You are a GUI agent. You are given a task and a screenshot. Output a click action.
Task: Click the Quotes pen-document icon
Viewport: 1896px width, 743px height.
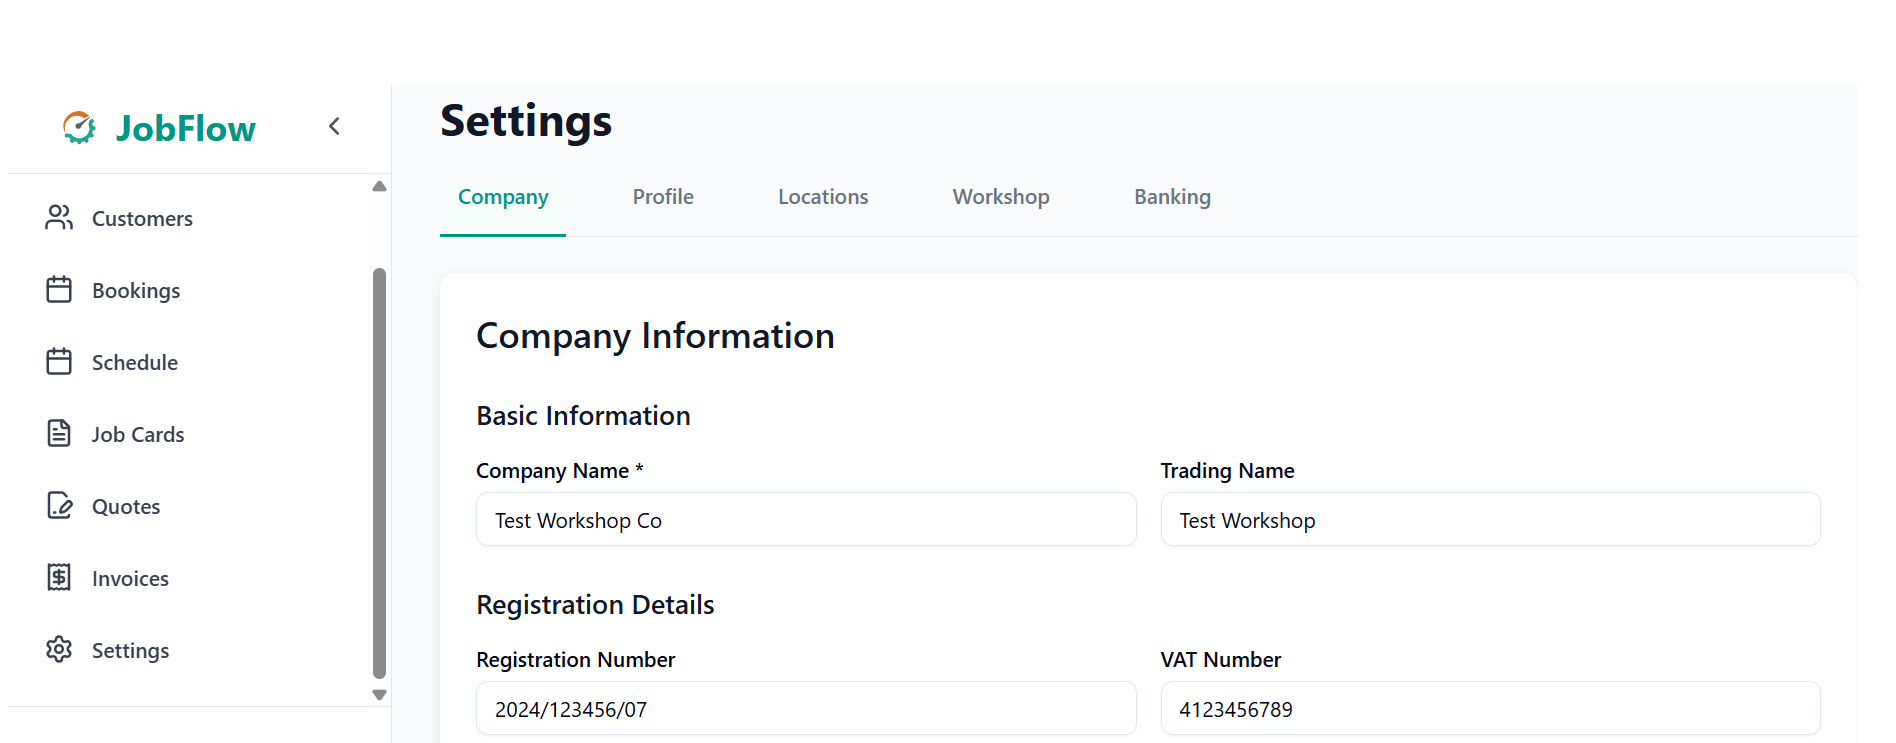pos(59,506)
